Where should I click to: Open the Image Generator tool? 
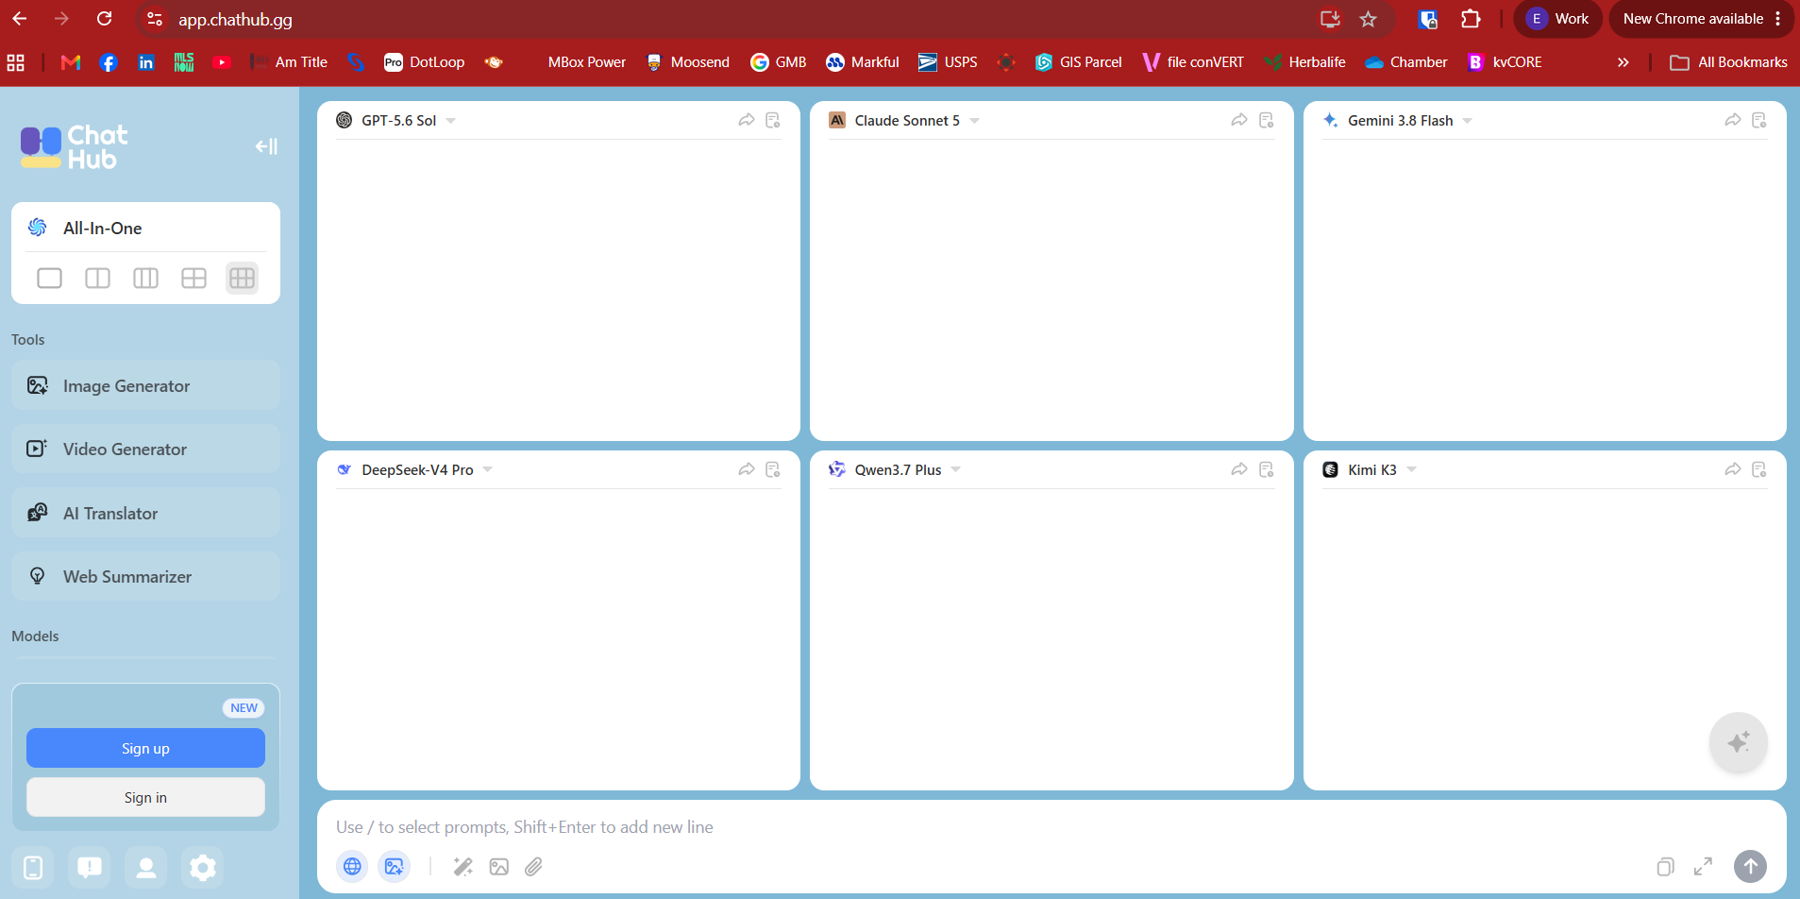[x=146, y=386]
